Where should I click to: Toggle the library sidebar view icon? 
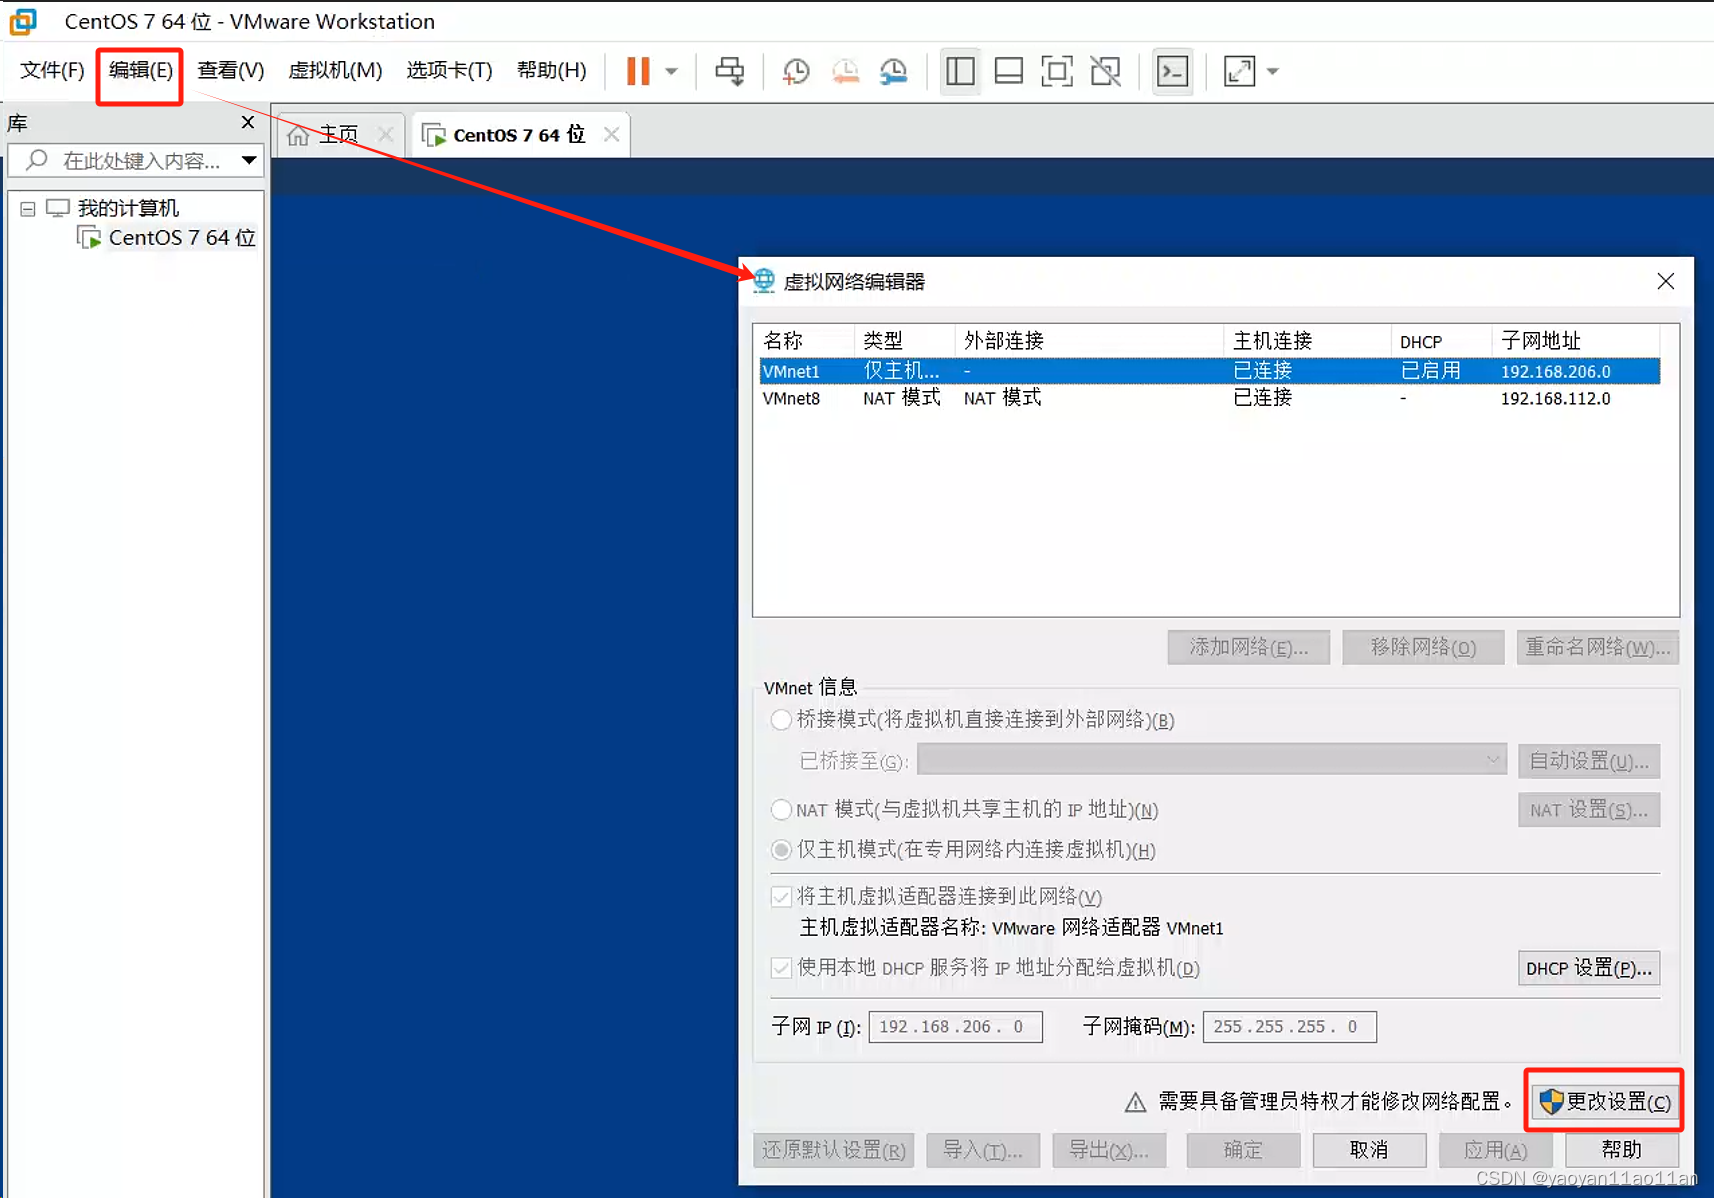960,71
